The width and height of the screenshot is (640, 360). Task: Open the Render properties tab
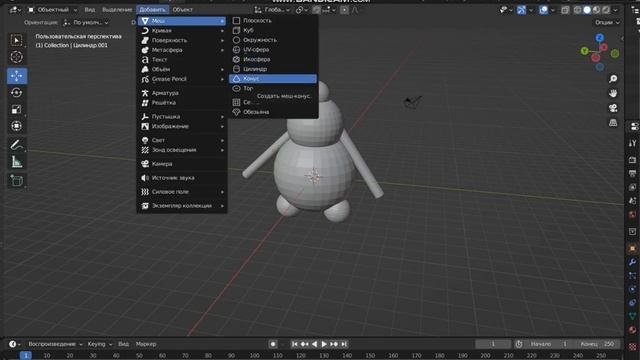click(x=632, y=160)
